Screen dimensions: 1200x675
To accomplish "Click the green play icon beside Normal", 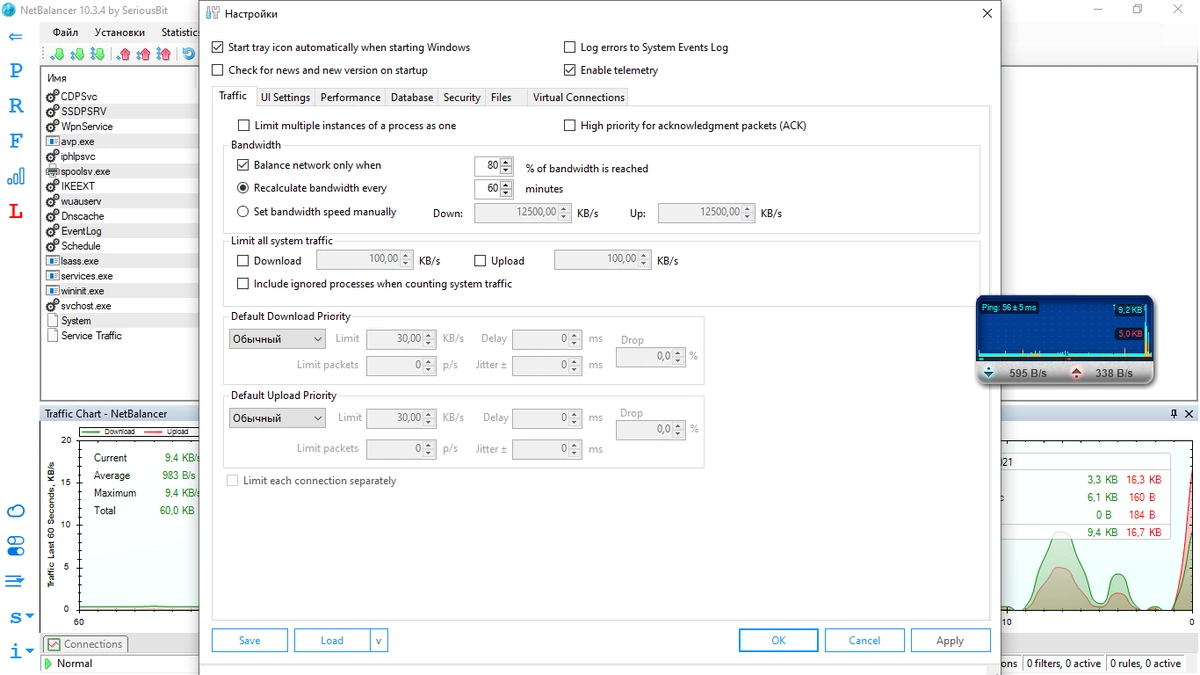I will pos(48,663).
